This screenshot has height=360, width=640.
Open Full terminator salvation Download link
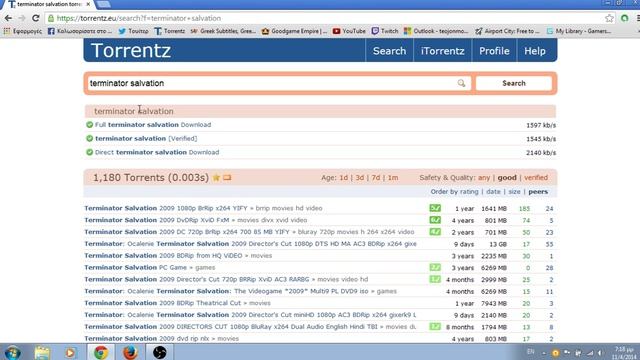tap(153, 125)
